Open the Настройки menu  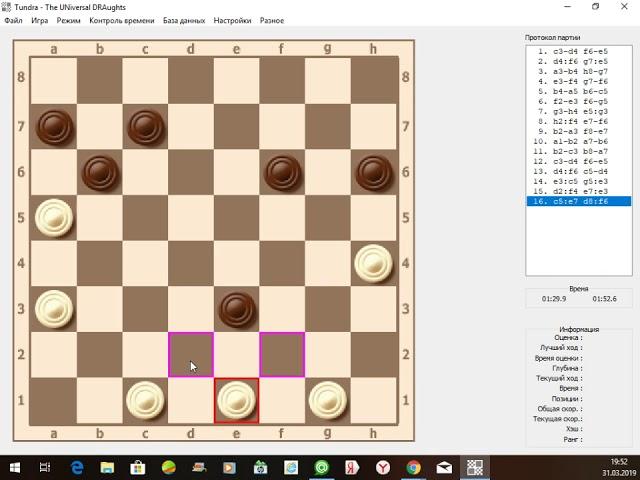[232, 20]
